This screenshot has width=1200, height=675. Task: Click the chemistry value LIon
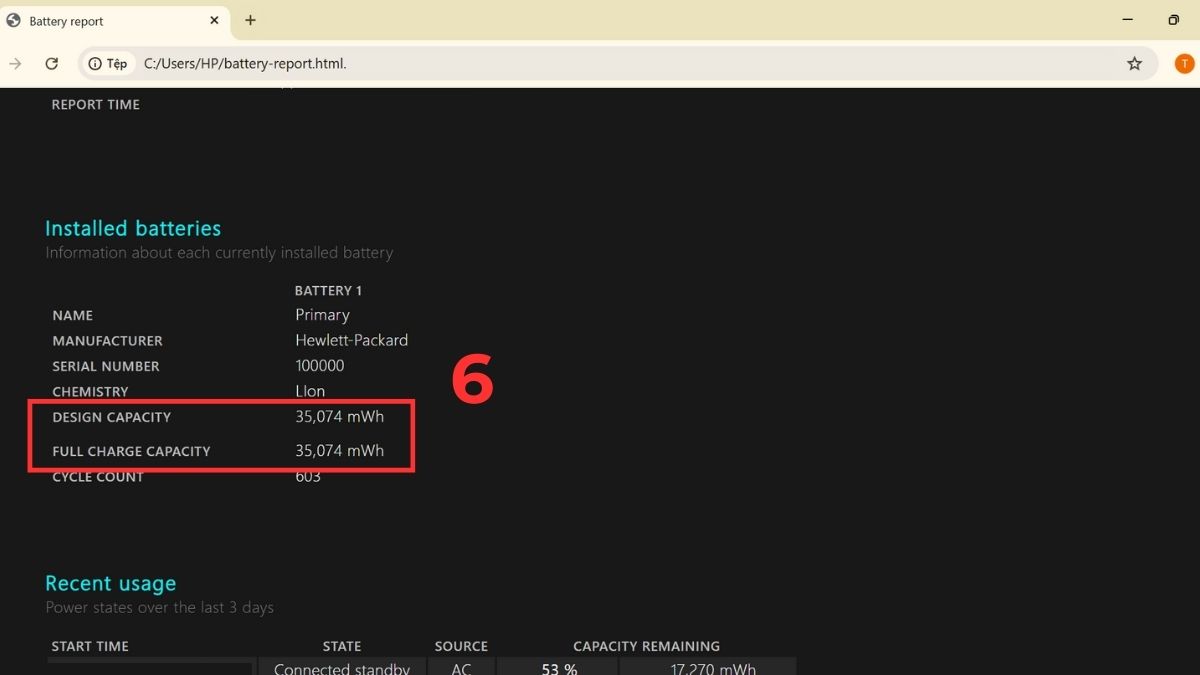point(310,391)
